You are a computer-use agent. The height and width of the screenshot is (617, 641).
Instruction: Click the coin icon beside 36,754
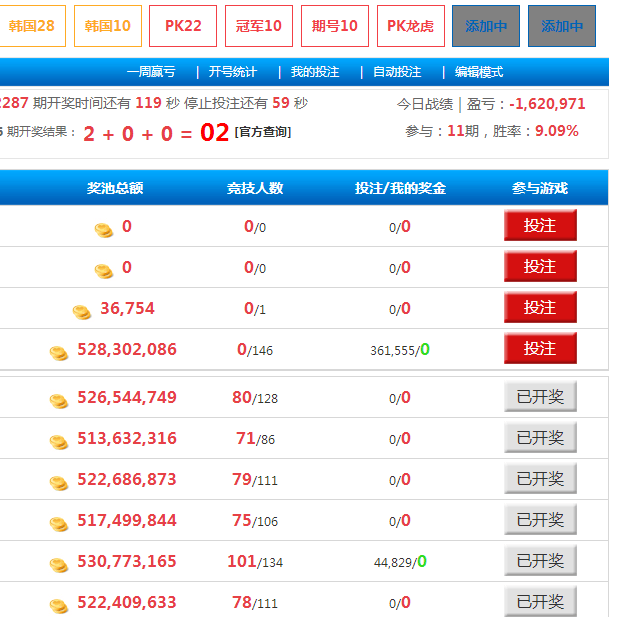point(82,312)
